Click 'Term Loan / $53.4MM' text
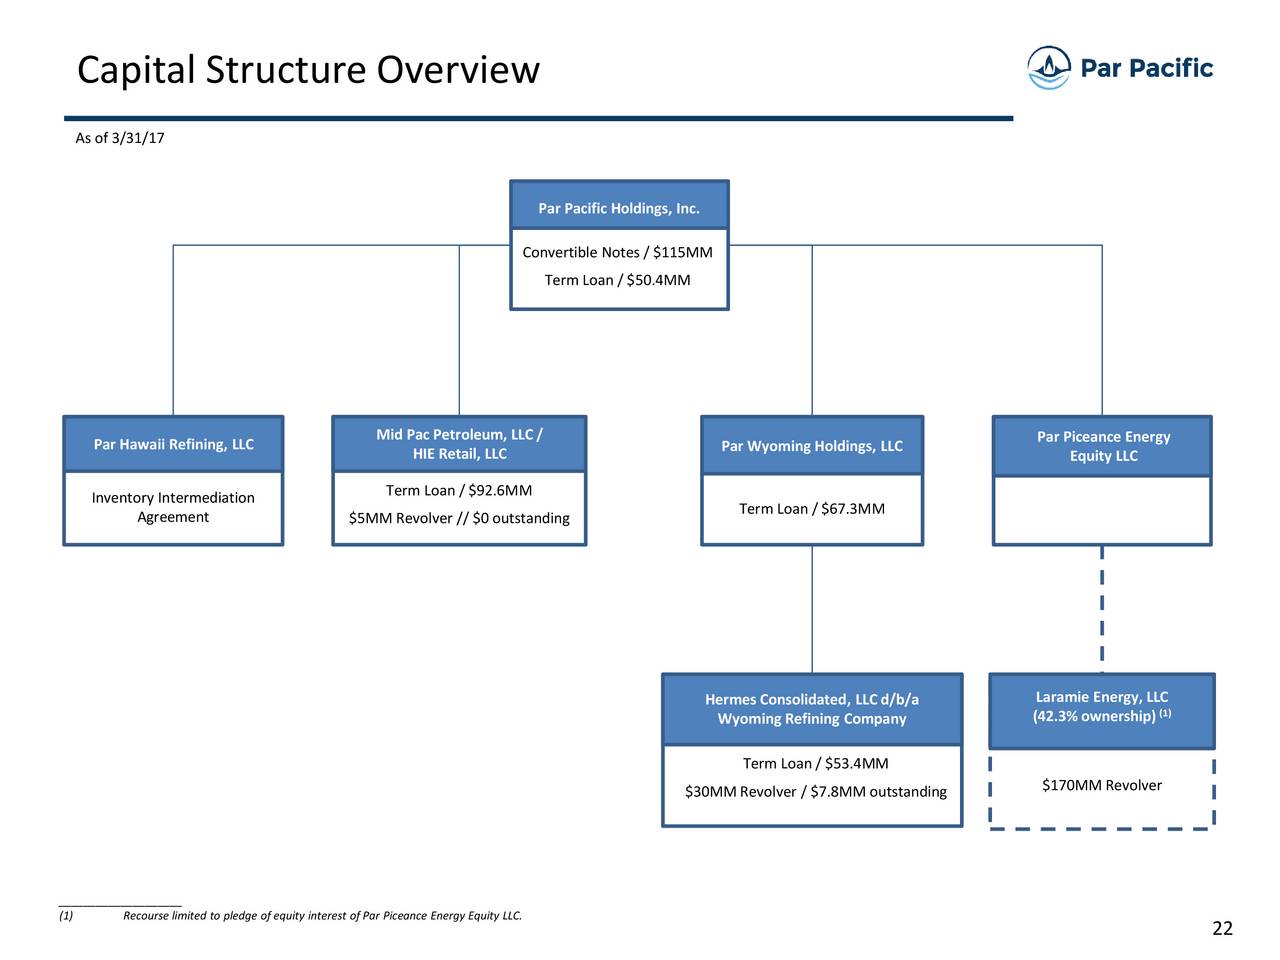 tap(816, 764)
